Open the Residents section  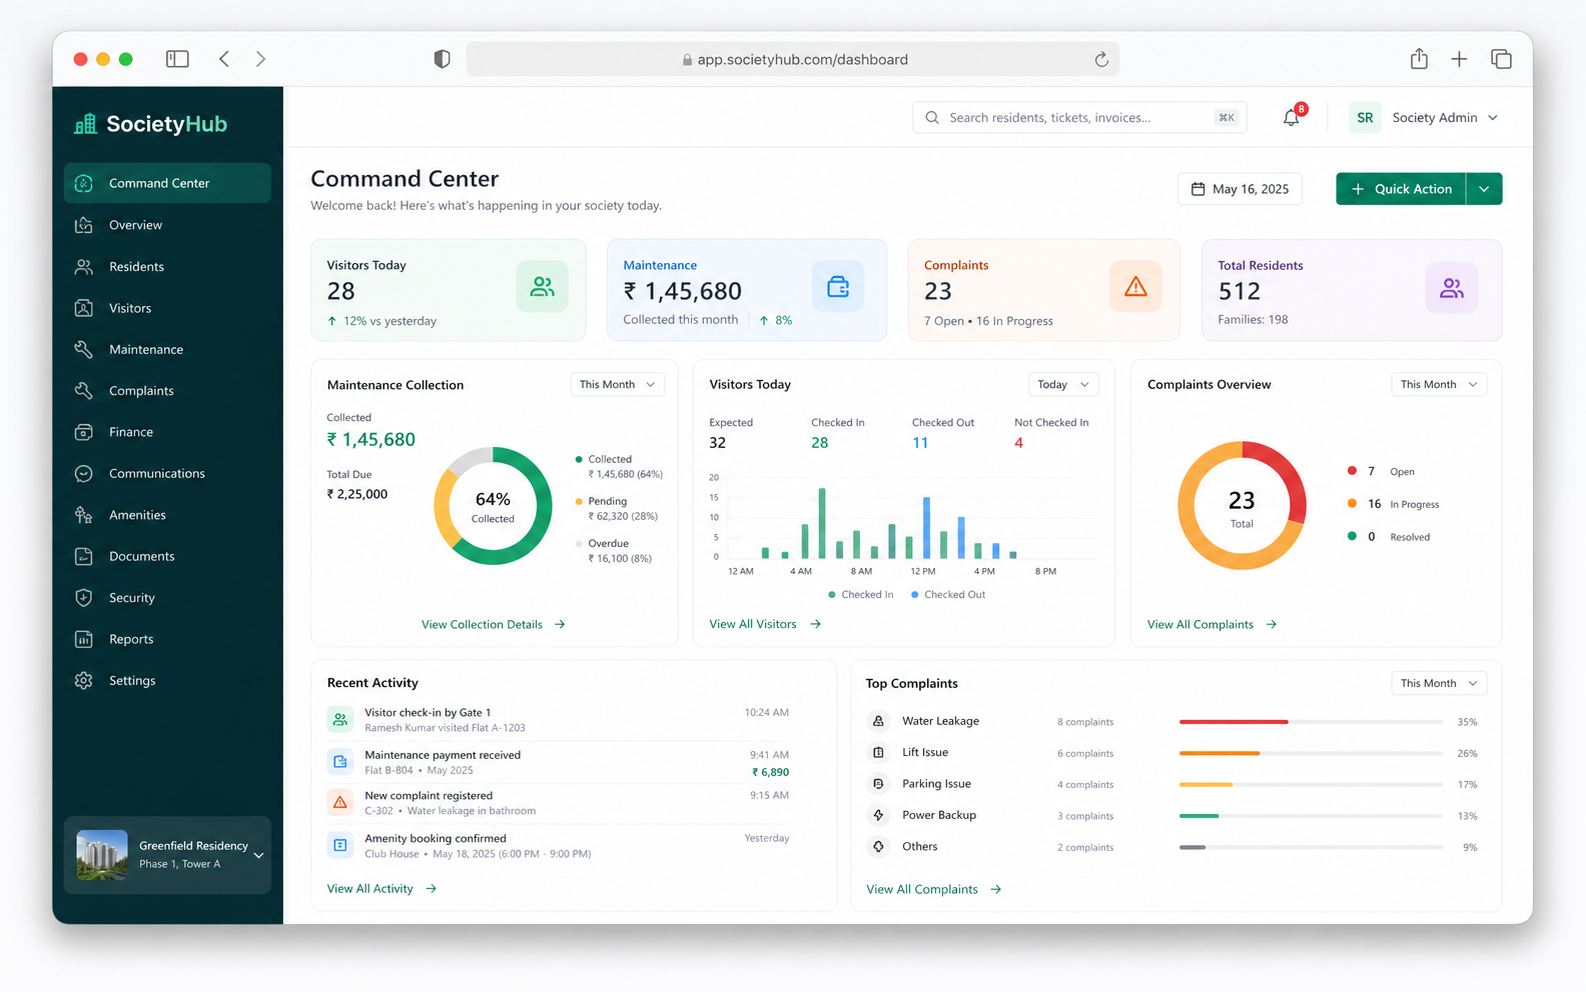click(168, 266)
